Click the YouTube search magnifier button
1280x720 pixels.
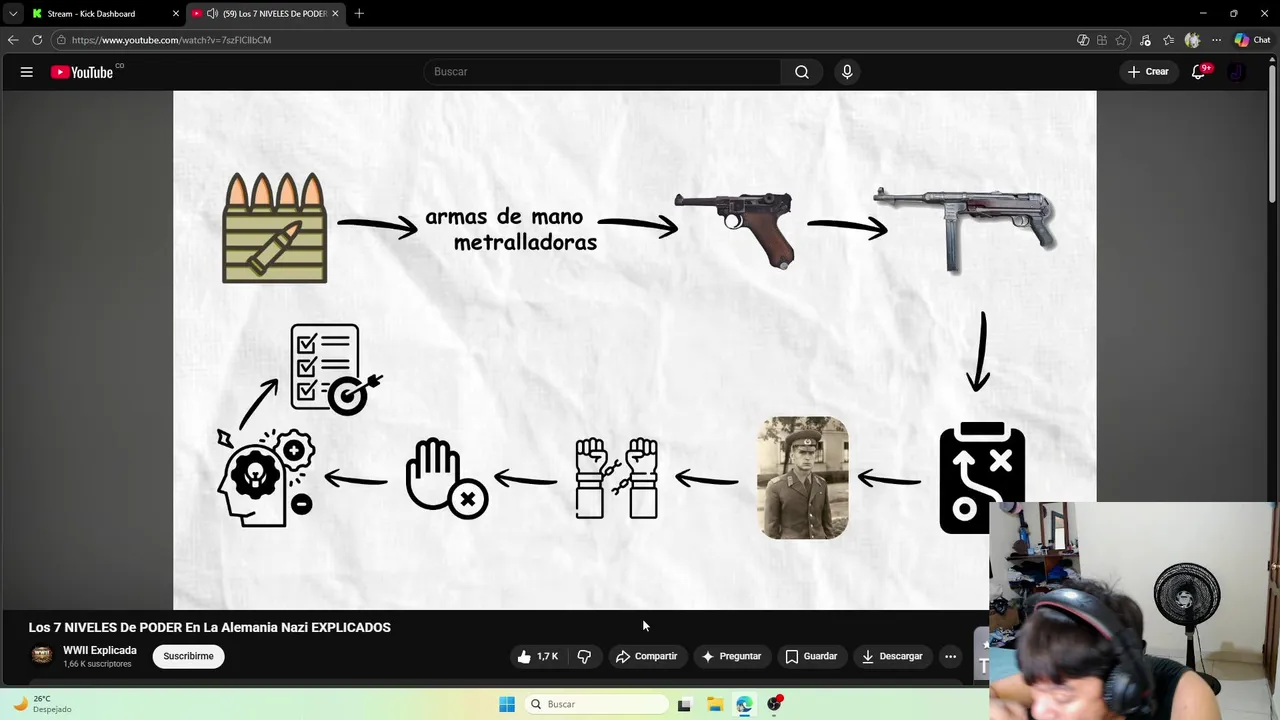(x=802, y=72)
